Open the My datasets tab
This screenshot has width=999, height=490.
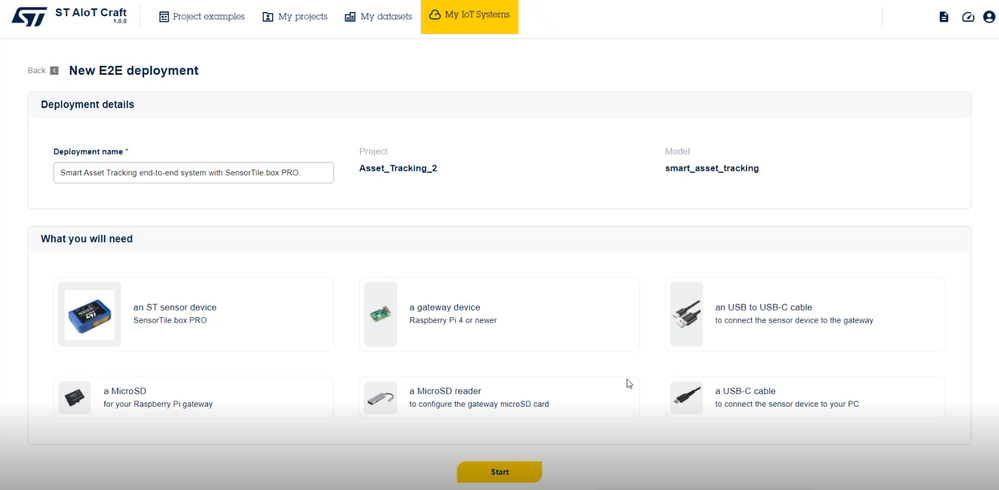378,17
